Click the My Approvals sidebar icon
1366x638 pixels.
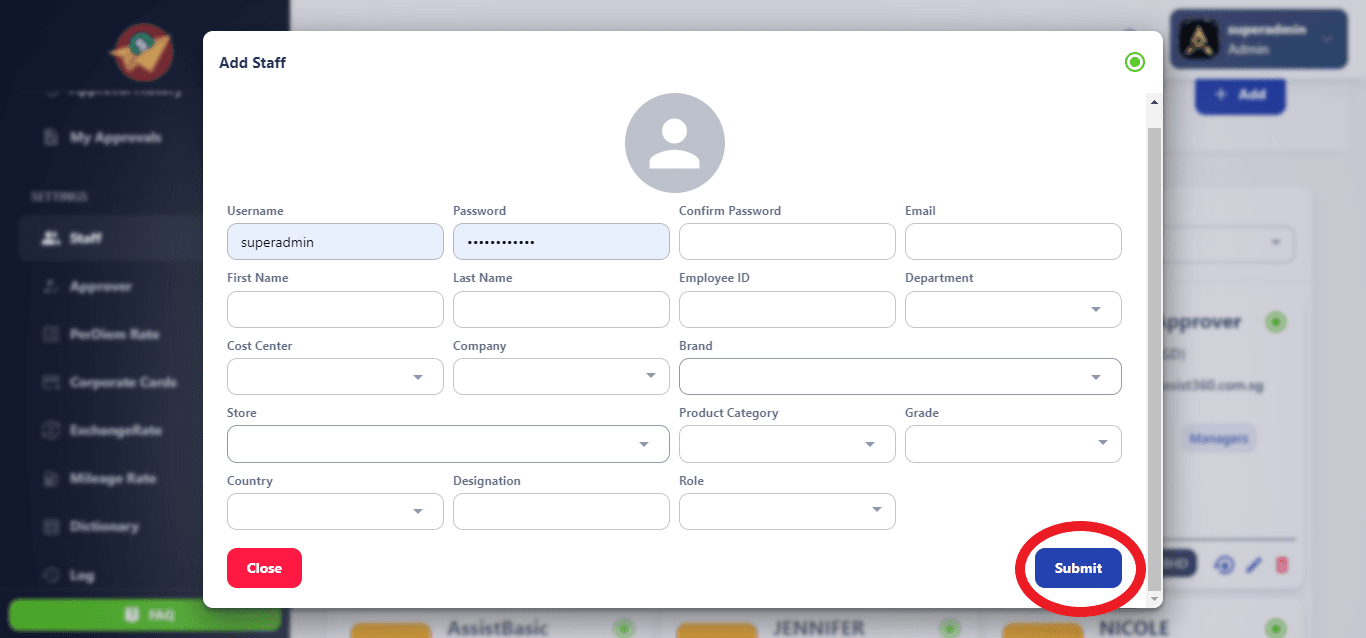point(51,138)
